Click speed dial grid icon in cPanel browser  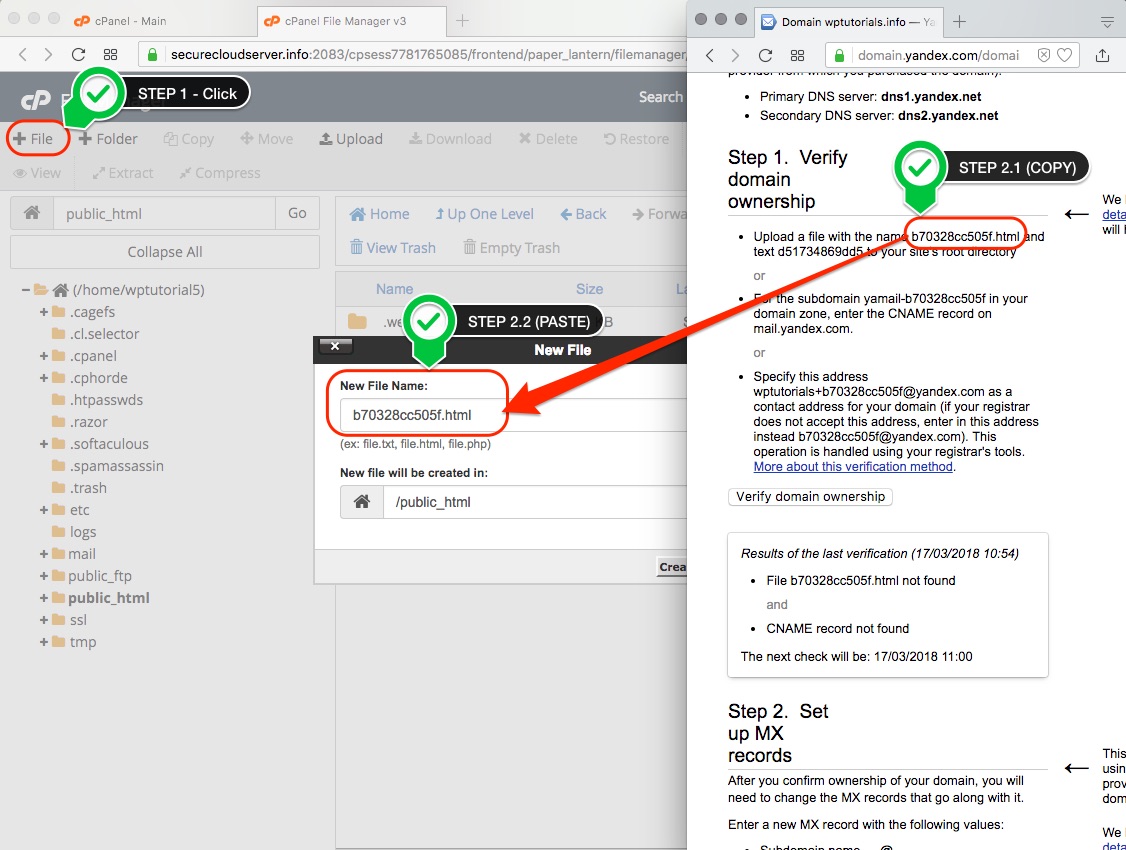coord(110,55)
